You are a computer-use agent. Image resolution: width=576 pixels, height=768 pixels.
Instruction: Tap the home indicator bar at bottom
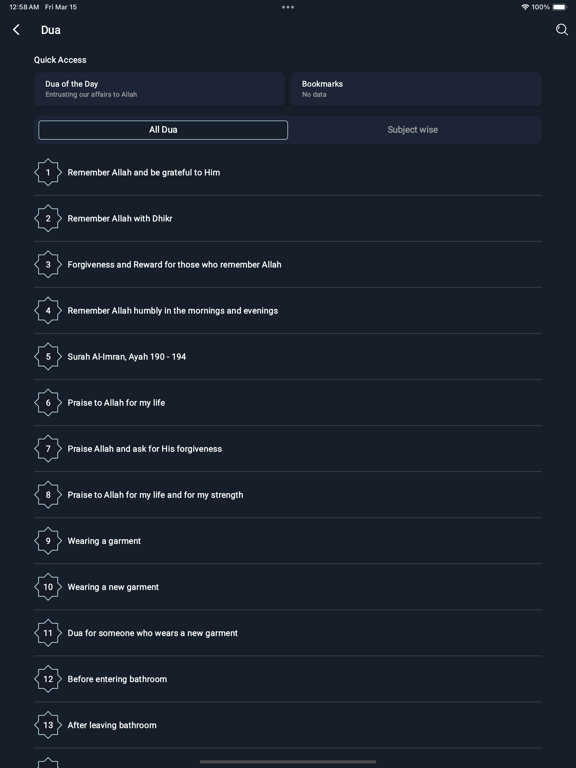[x=288, y=762]
